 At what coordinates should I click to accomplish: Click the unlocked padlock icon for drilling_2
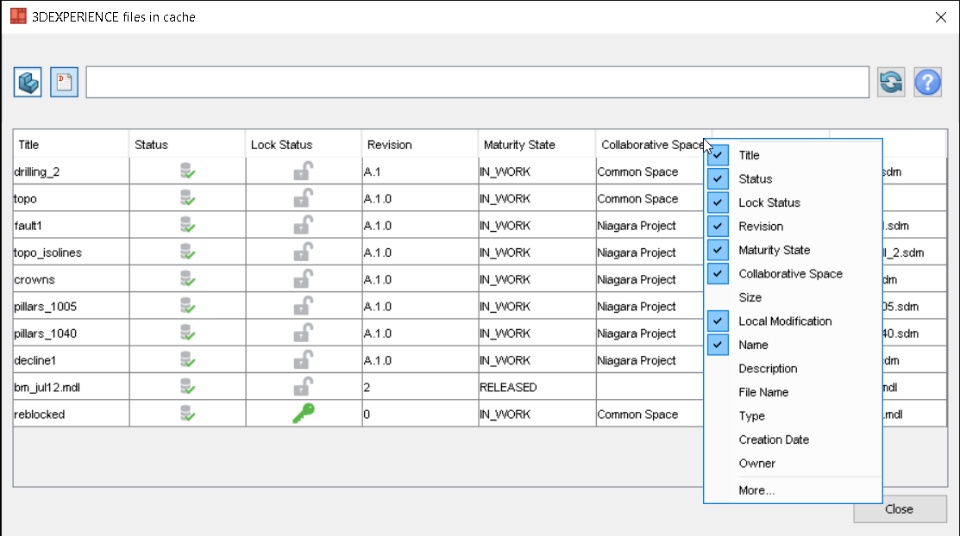point(303,171)
